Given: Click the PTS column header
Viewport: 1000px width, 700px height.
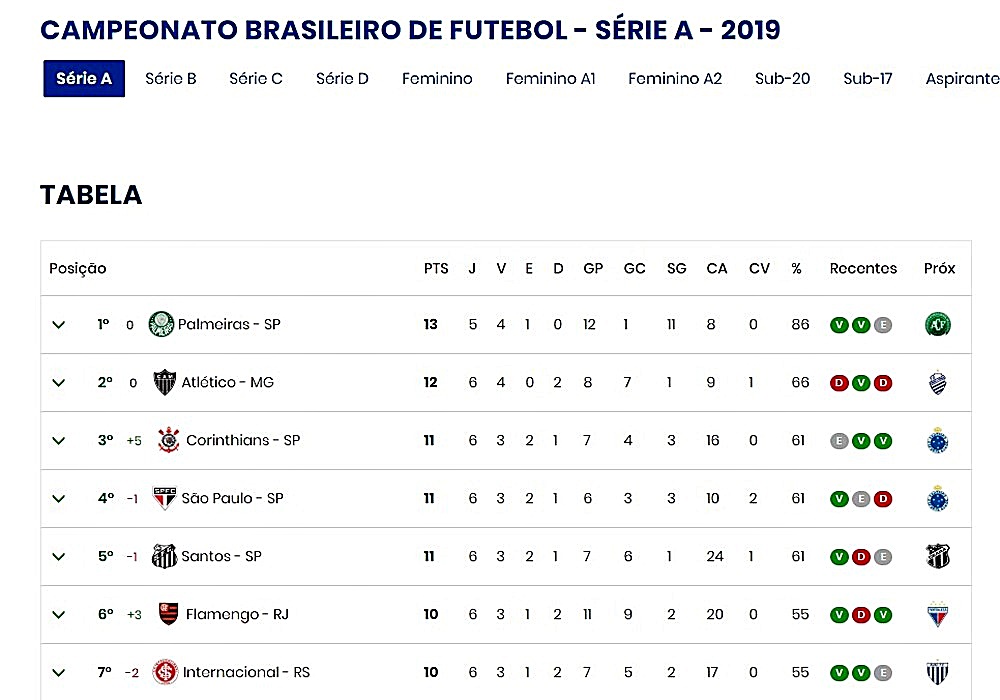Looking at the screenshot, I should coord(436,268).
